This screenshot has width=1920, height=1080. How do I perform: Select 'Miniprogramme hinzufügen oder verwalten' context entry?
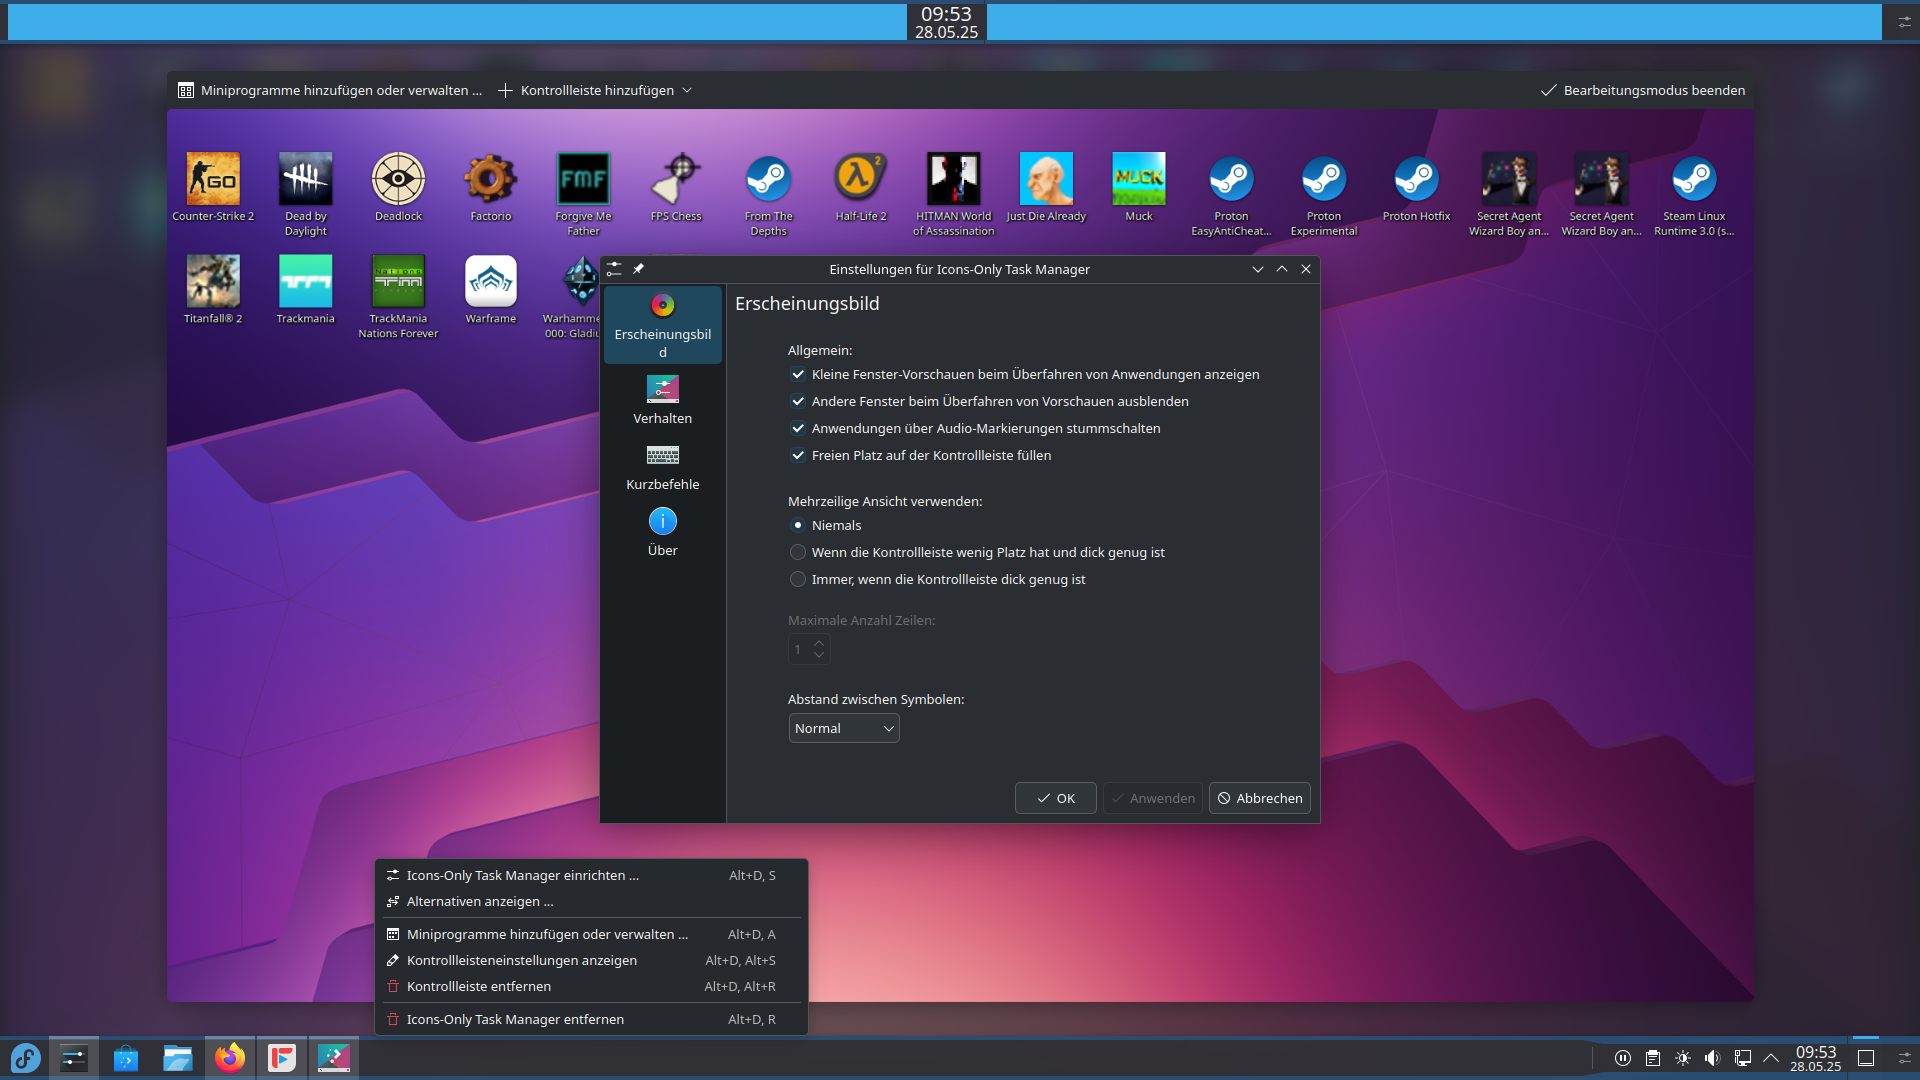591,935
